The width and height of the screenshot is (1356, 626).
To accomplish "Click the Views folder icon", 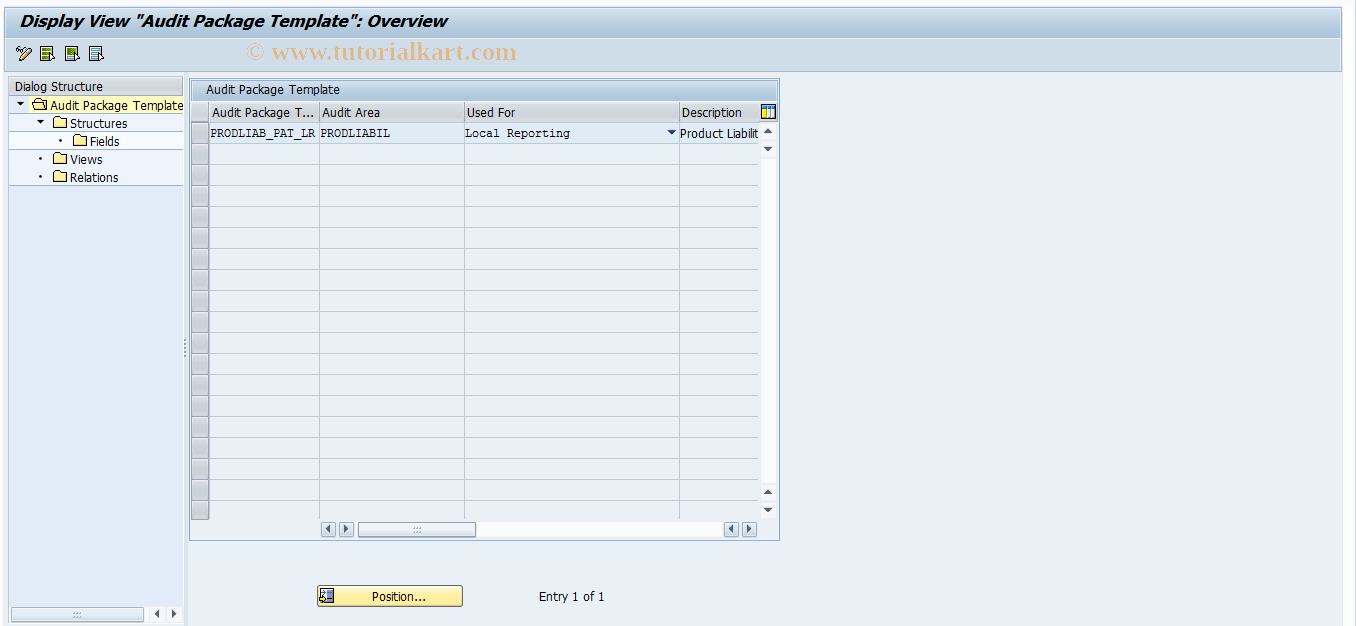I will point(60,159).
